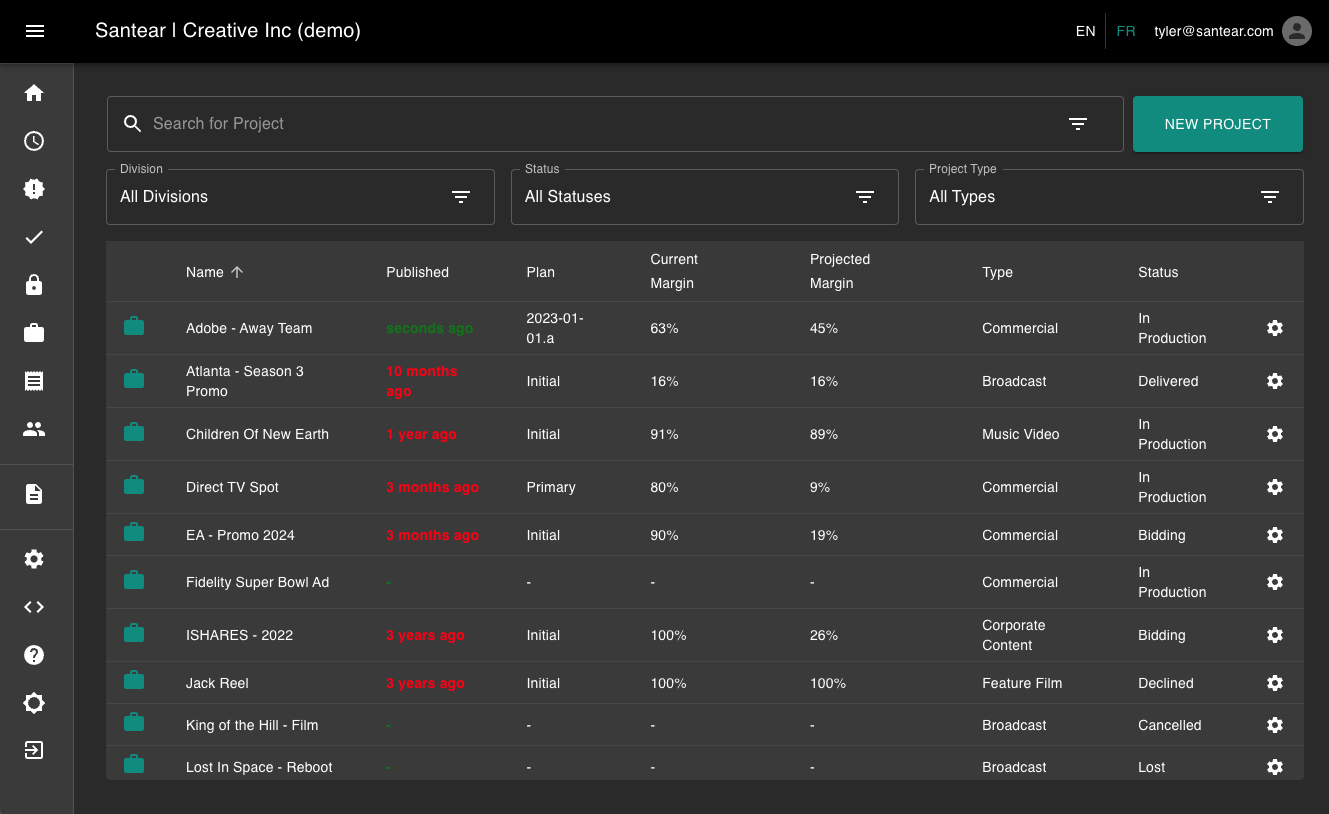Click briefcase icon for Jack Reel
Viewport: 1329px width, 814px height.
[x=134, y=681]
